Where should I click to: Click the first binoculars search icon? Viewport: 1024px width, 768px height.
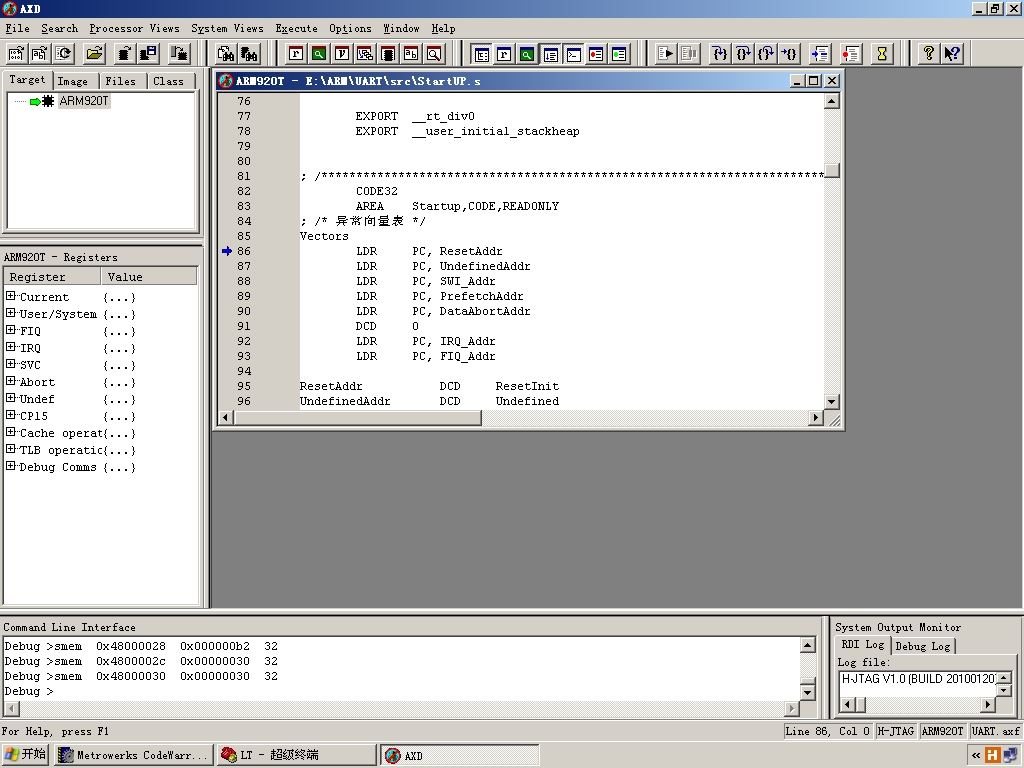click(x=226, y=54)
